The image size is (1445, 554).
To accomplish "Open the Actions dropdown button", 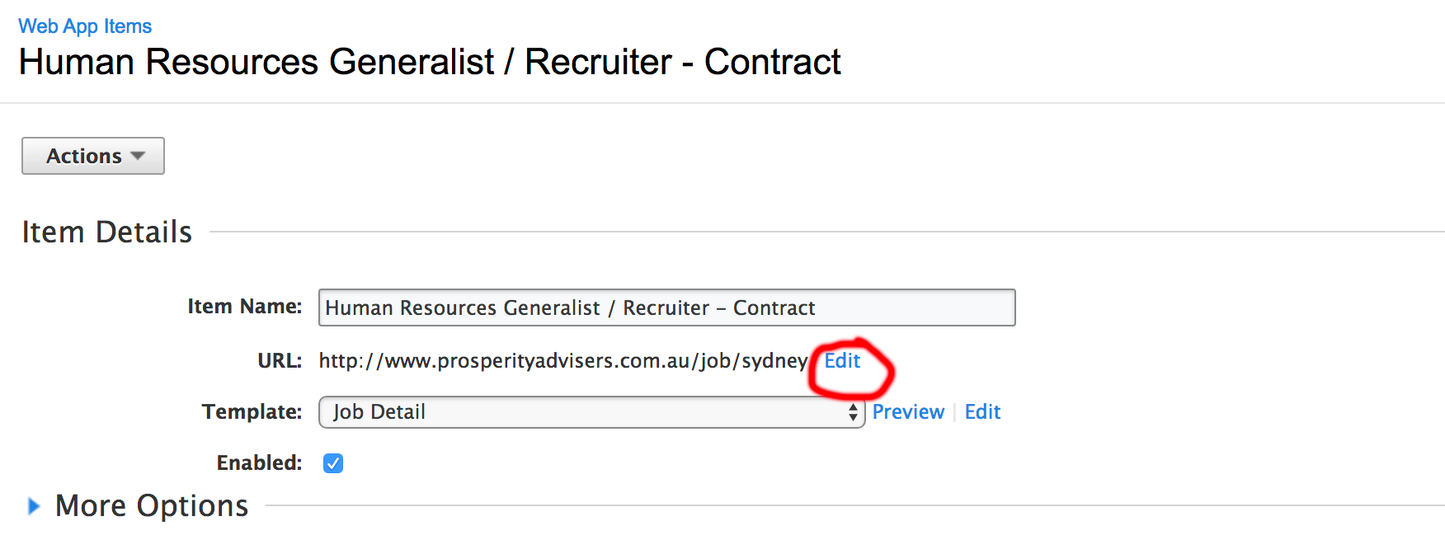I will pos(93,156).
